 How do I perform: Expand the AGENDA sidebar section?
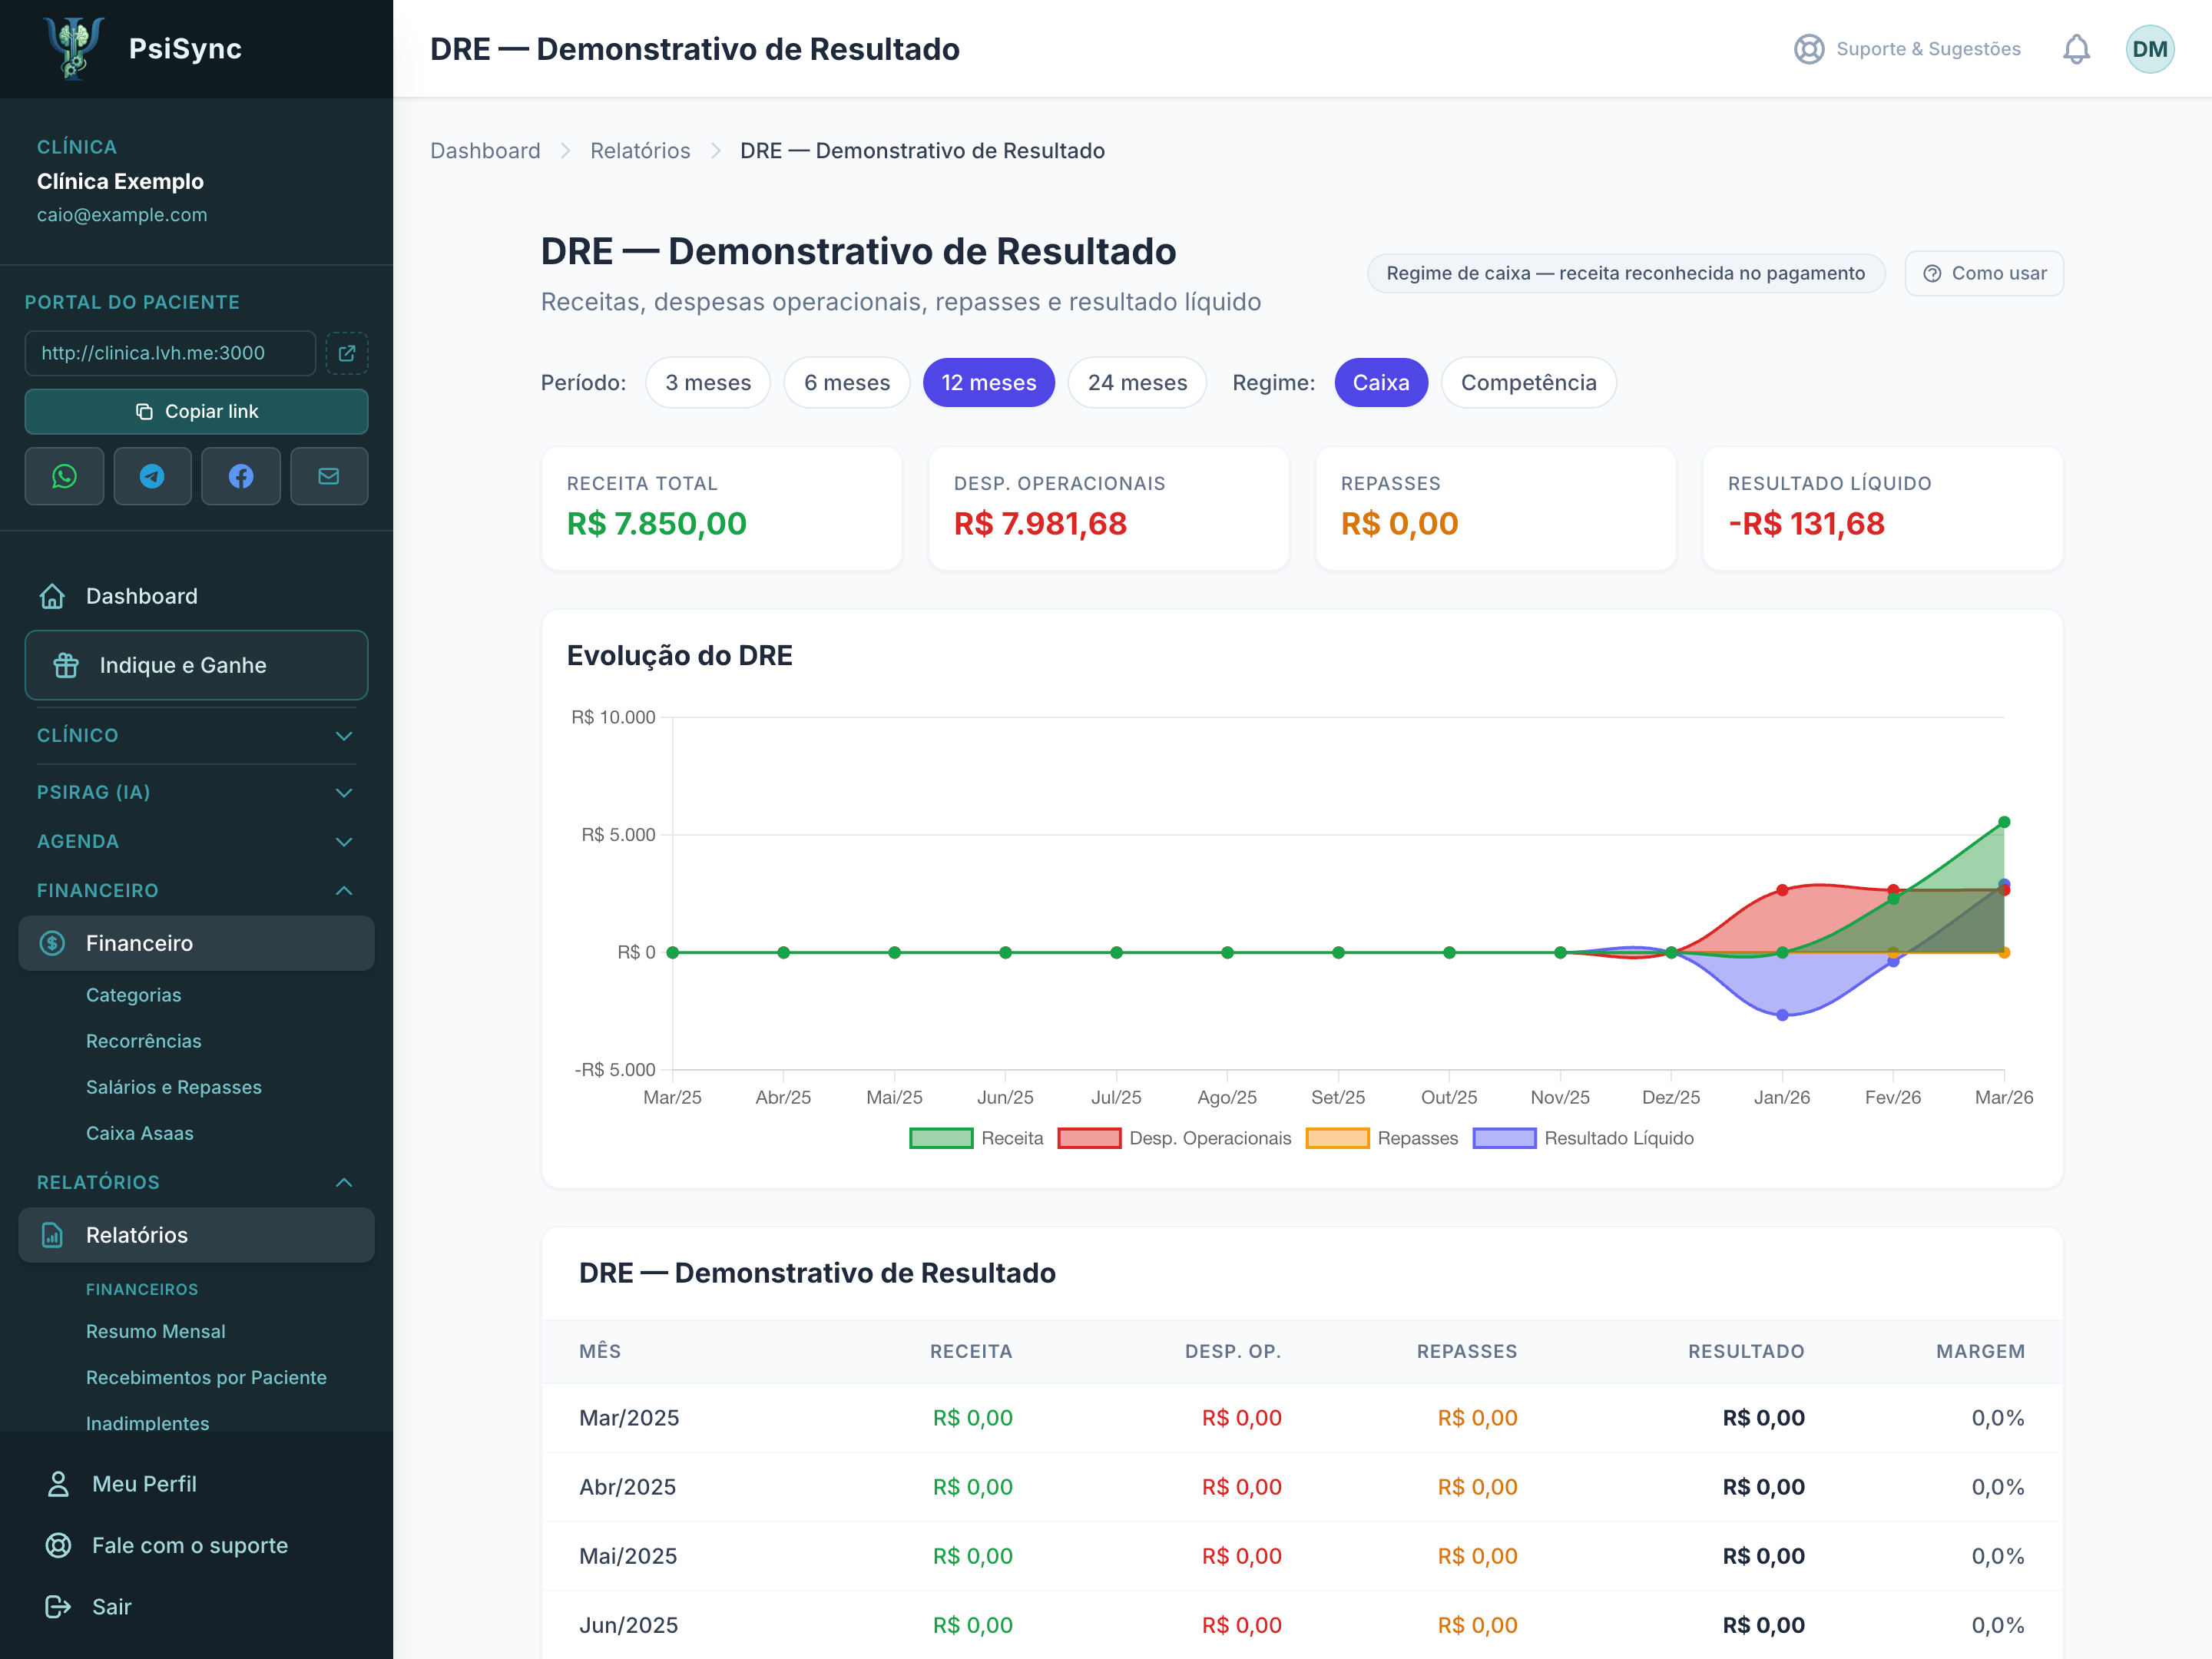point(196,842)
